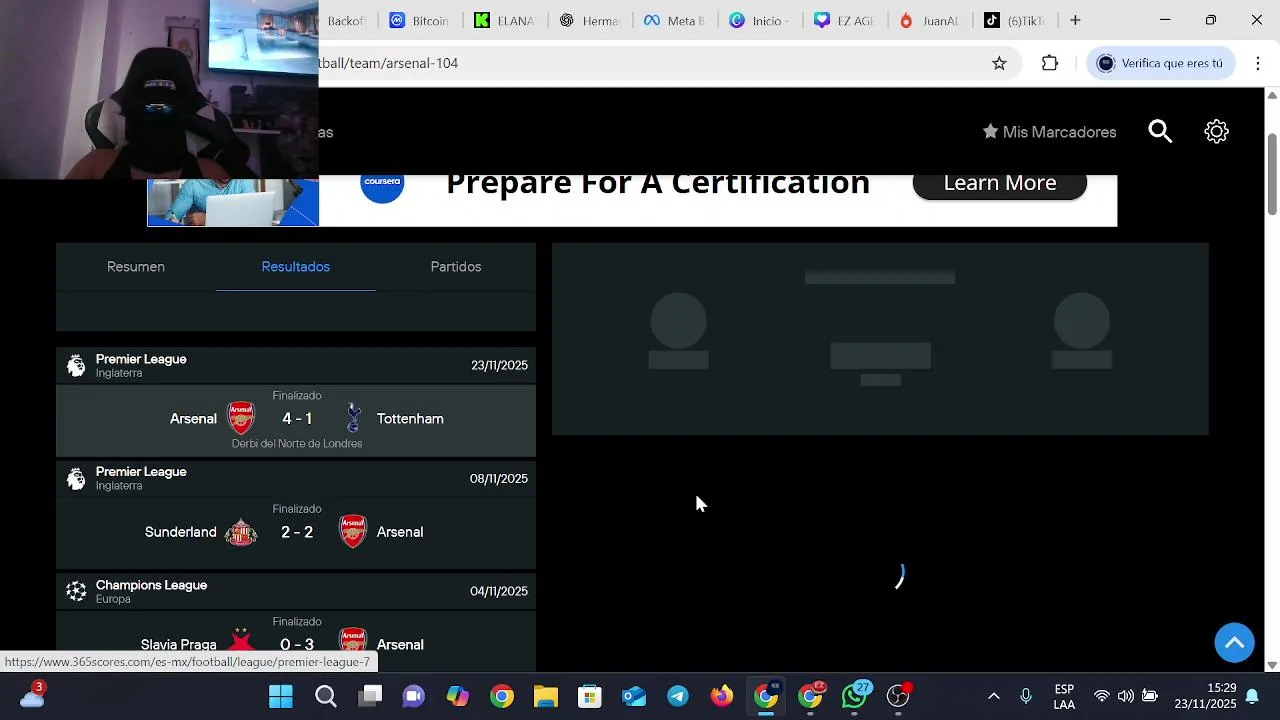Open the volume speaker tray icon
Image resolution: width=1280 pixels, height=720 pixels.
1126,696
